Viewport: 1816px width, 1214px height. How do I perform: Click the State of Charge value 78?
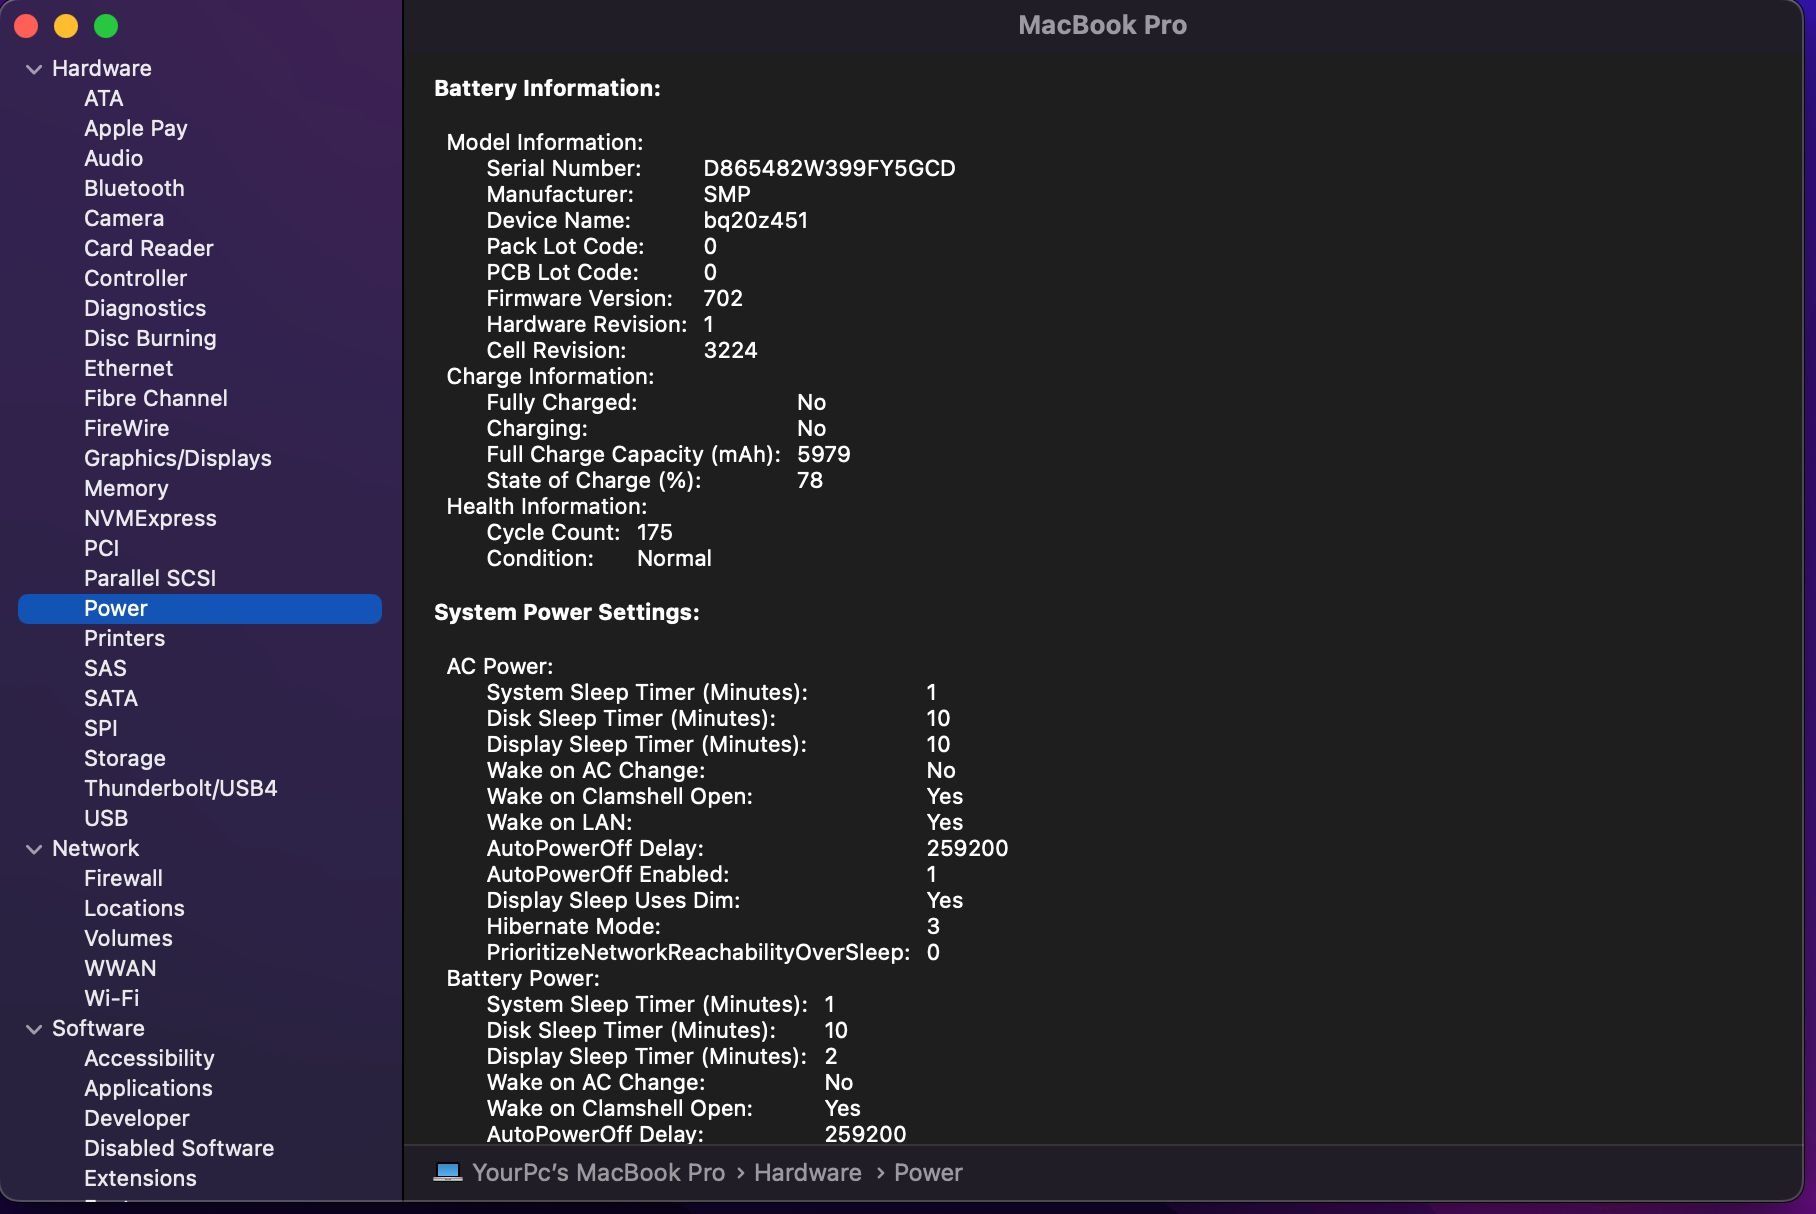point(810,480)
